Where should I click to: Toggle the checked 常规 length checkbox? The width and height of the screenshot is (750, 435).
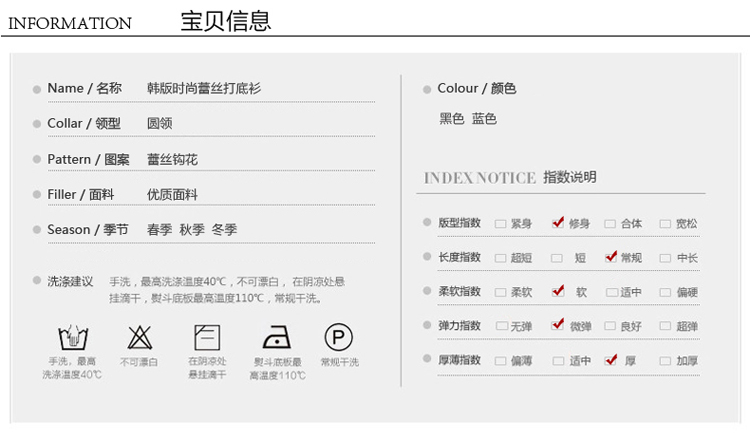(610, 257)
